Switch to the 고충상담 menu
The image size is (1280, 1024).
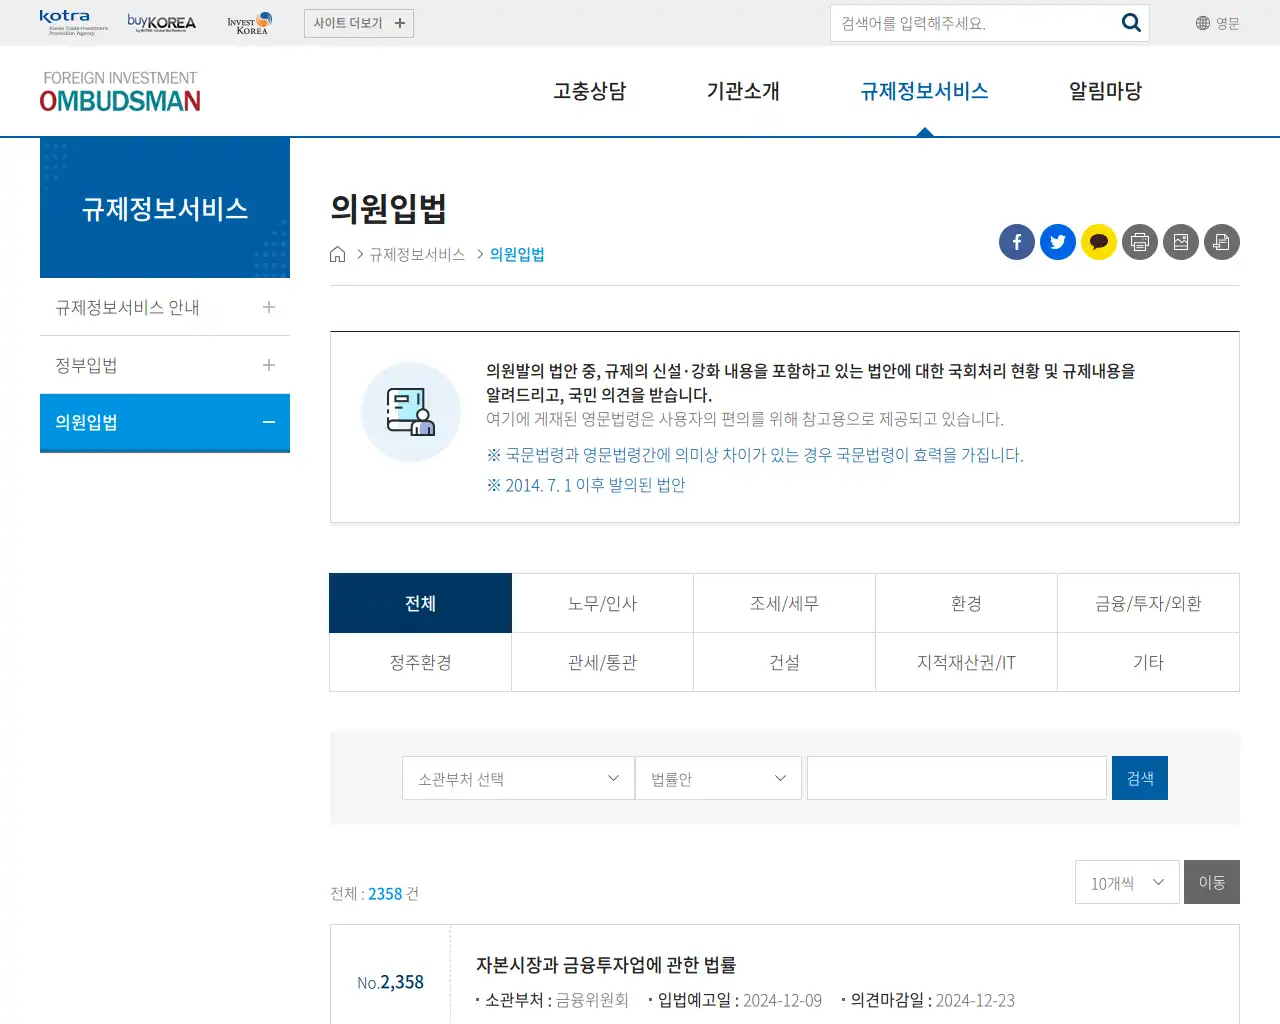pyautogui.click(x=589, y=91)
